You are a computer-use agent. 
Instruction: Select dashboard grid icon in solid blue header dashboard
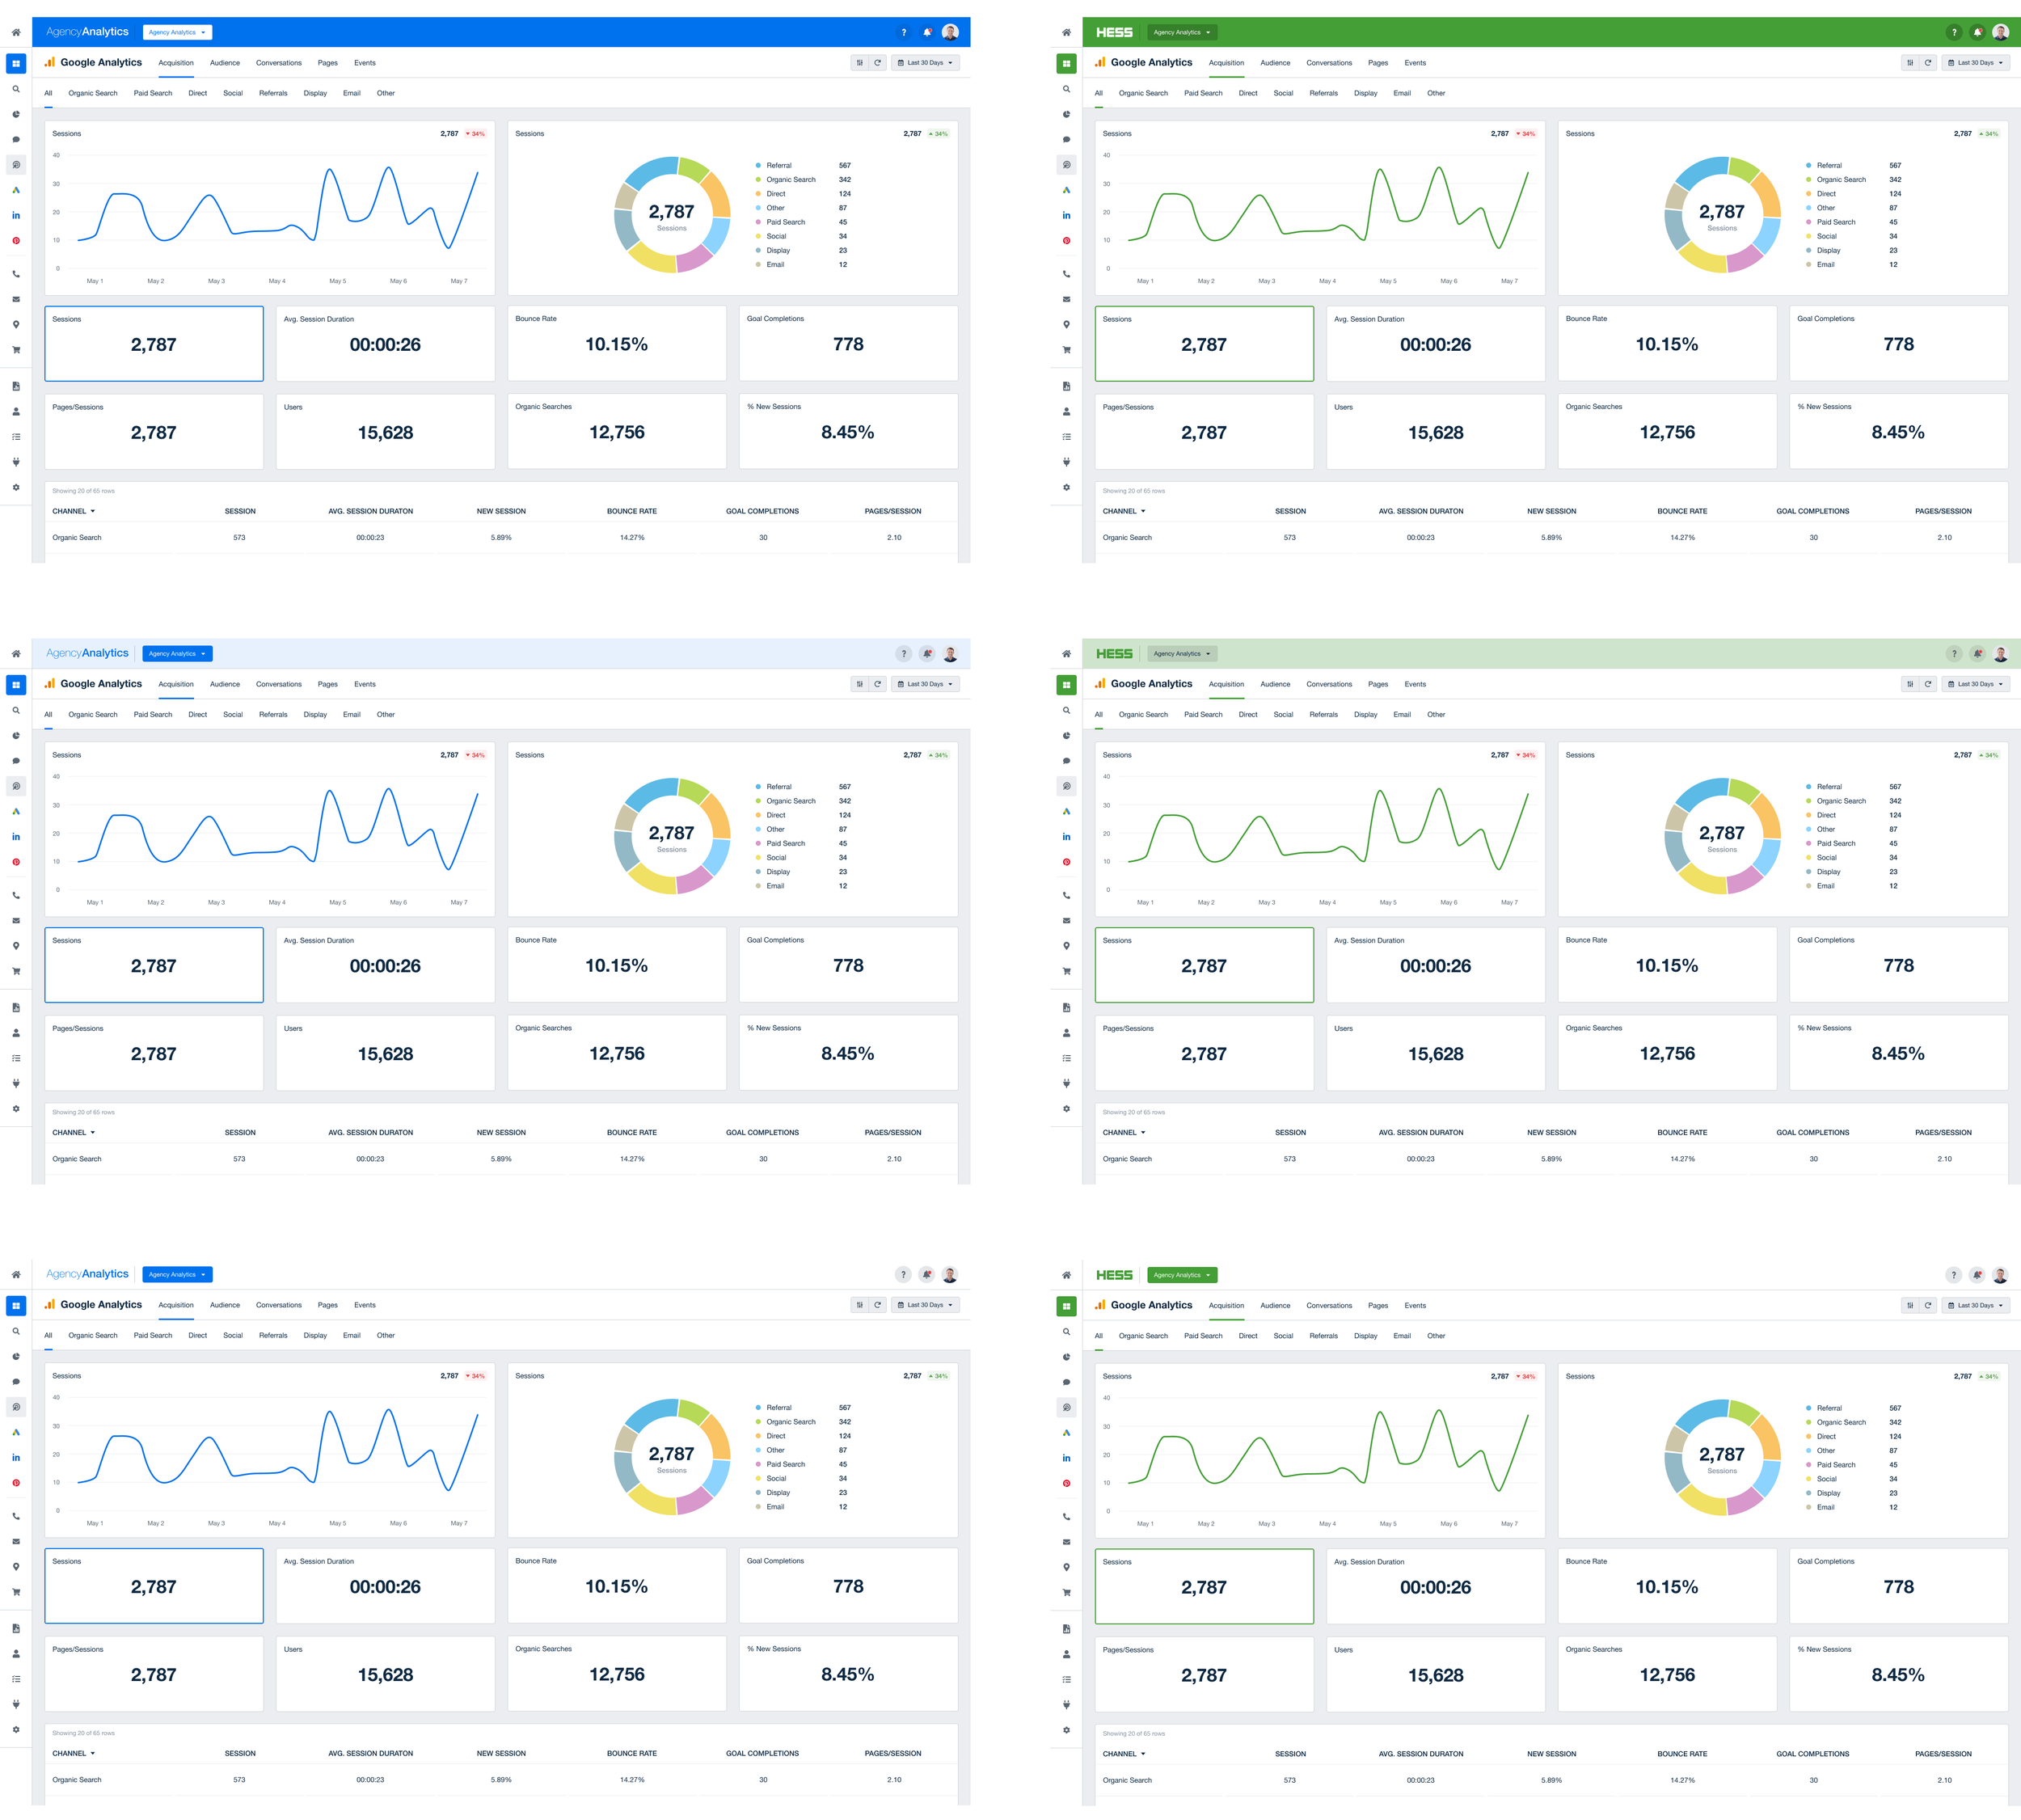coord(16,64)
